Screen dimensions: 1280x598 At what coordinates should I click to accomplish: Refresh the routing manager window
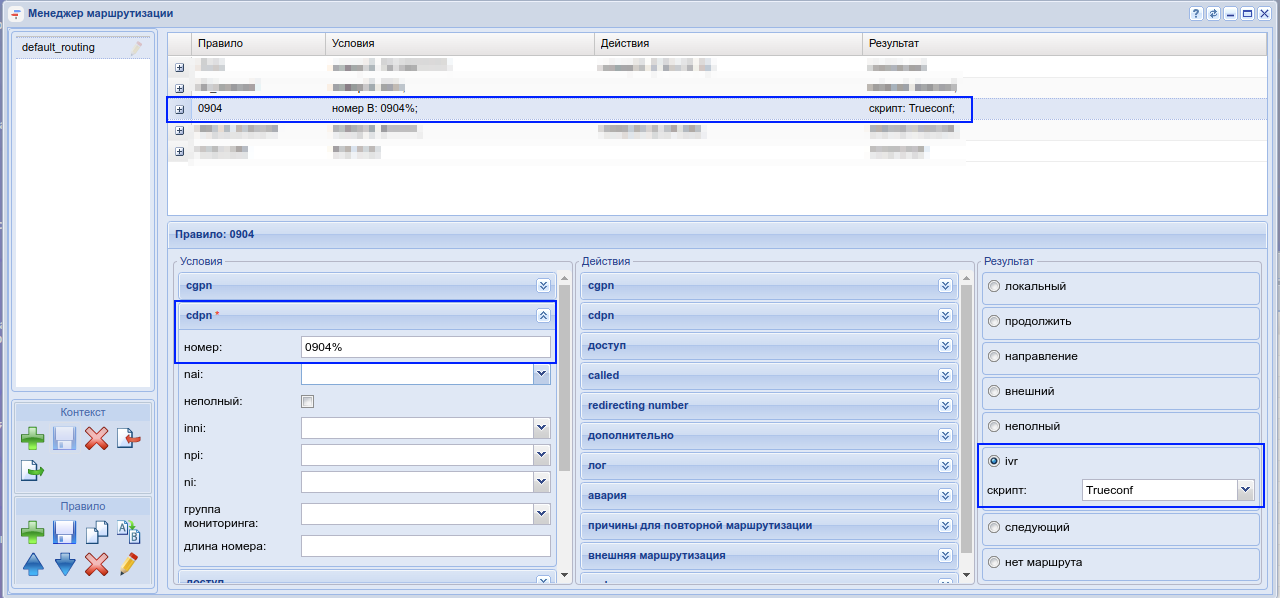pyautogui.click(x=1213, y=14)
